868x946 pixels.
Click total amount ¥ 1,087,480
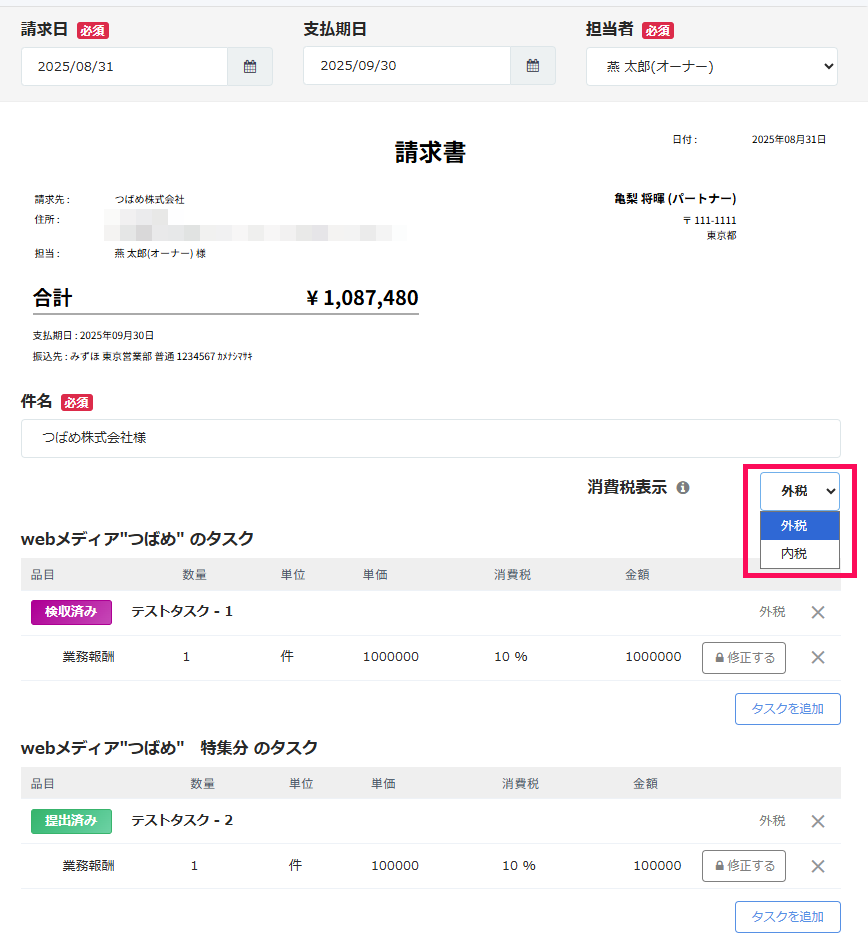point(362,298)
